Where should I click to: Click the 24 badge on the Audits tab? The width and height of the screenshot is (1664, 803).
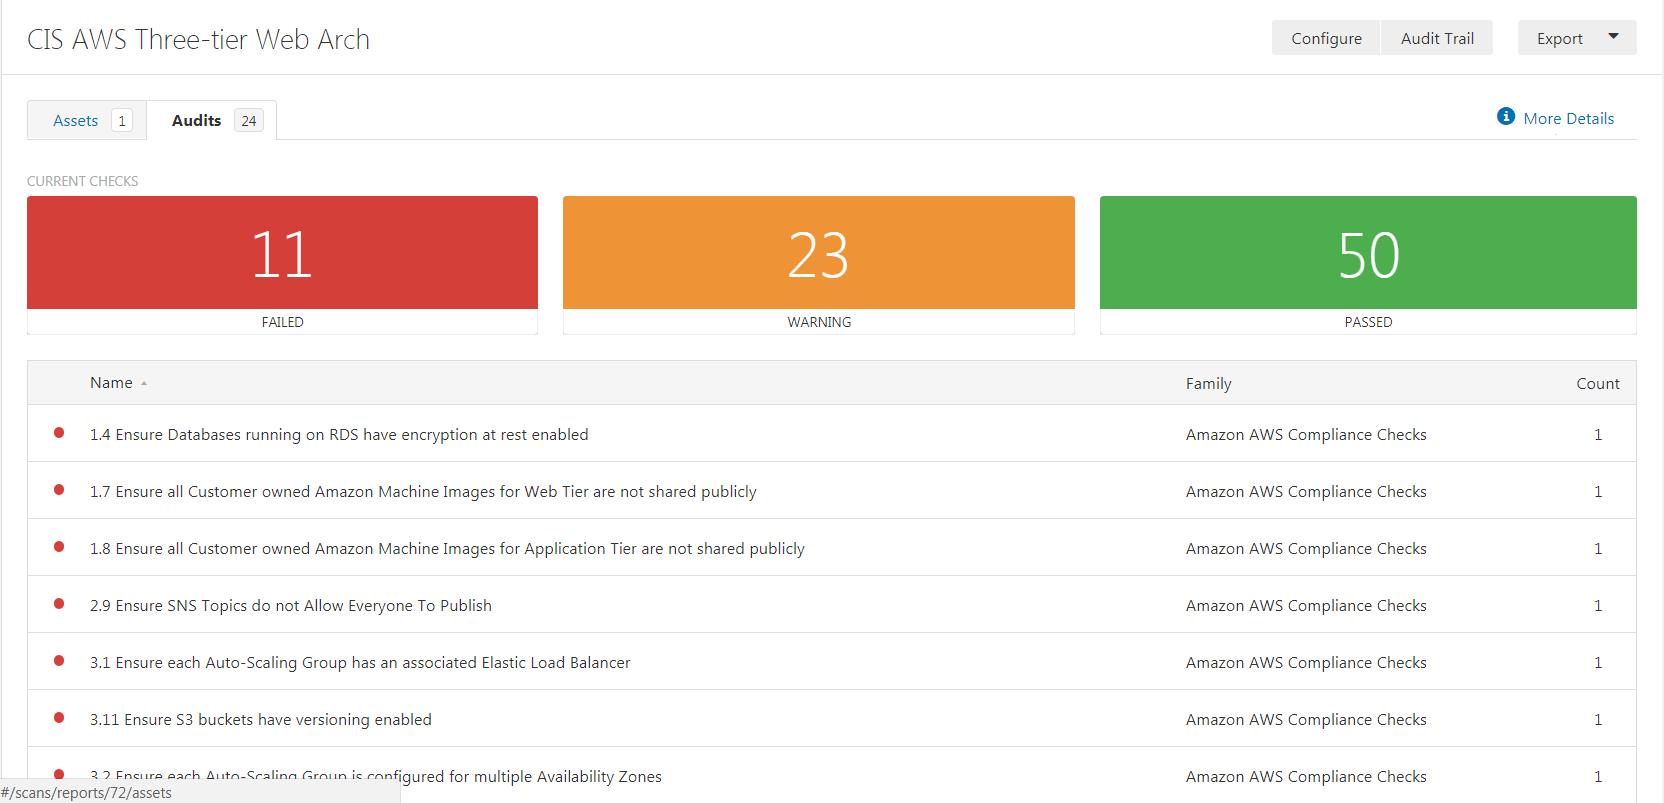point(249,121)
